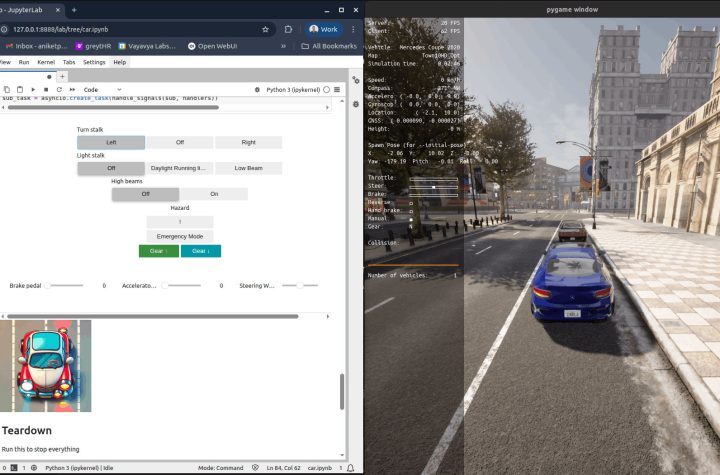Add a new launcher tab
Screen dimensions: 720x475
(62, 76)
